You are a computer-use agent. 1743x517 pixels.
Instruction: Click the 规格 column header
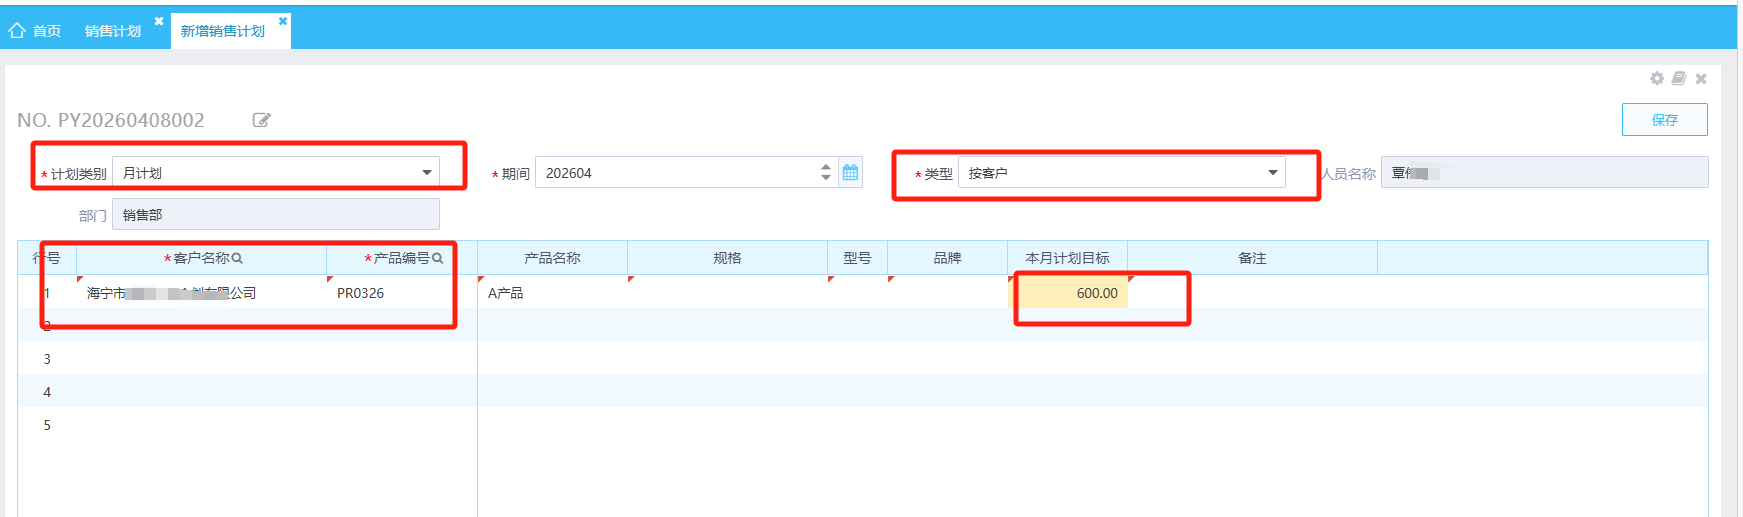(728, 258)
